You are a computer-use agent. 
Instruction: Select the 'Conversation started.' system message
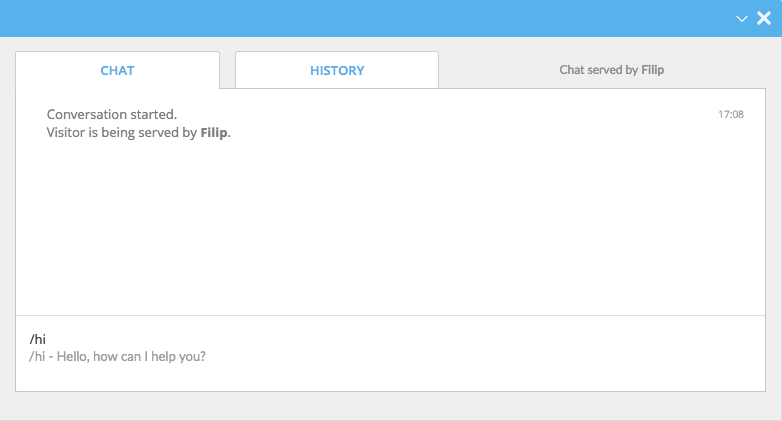click(x=112, y=114)
